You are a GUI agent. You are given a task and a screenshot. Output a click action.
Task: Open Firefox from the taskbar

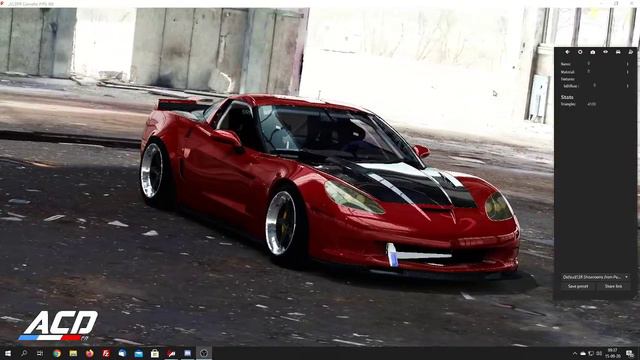tap(89, 353)
